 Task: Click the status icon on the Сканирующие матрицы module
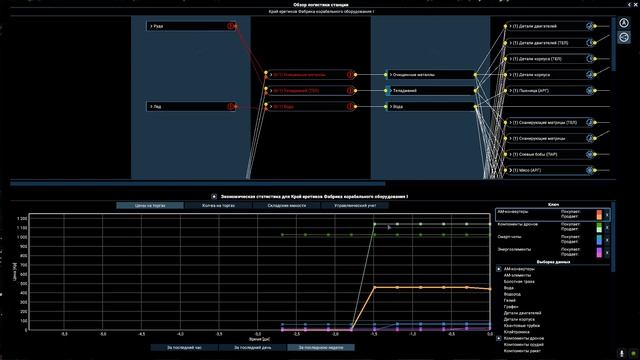tap(589, 138)
